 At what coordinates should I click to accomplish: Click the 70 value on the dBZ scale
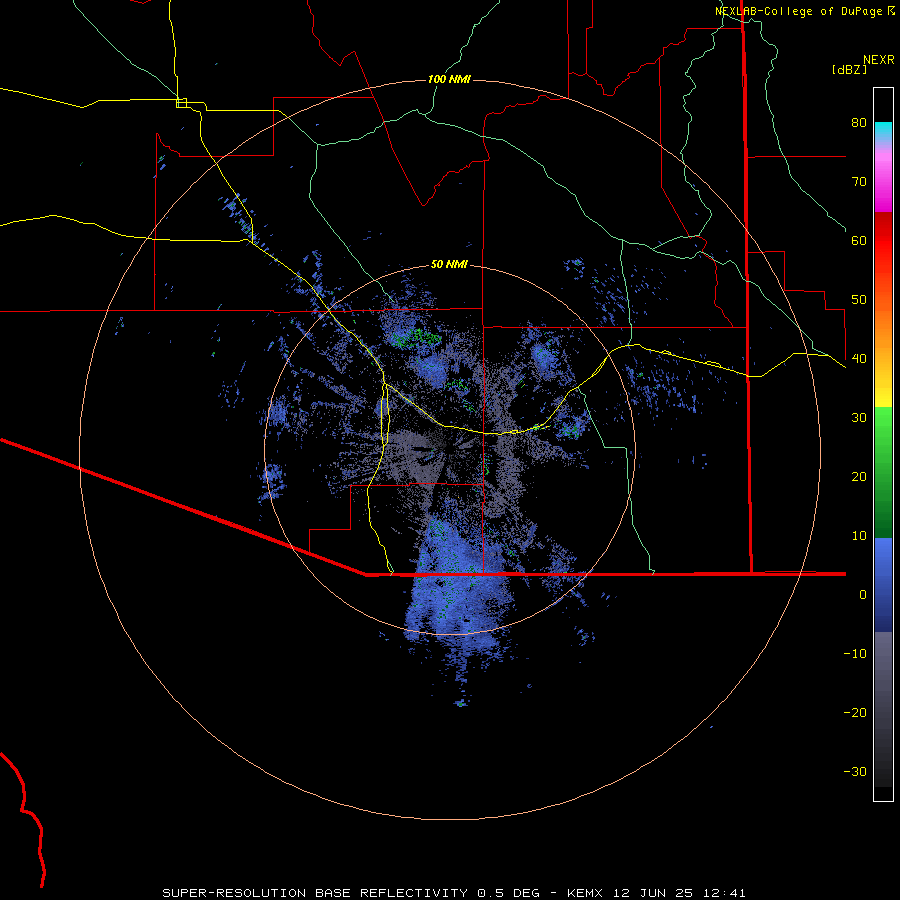[859, 182]
